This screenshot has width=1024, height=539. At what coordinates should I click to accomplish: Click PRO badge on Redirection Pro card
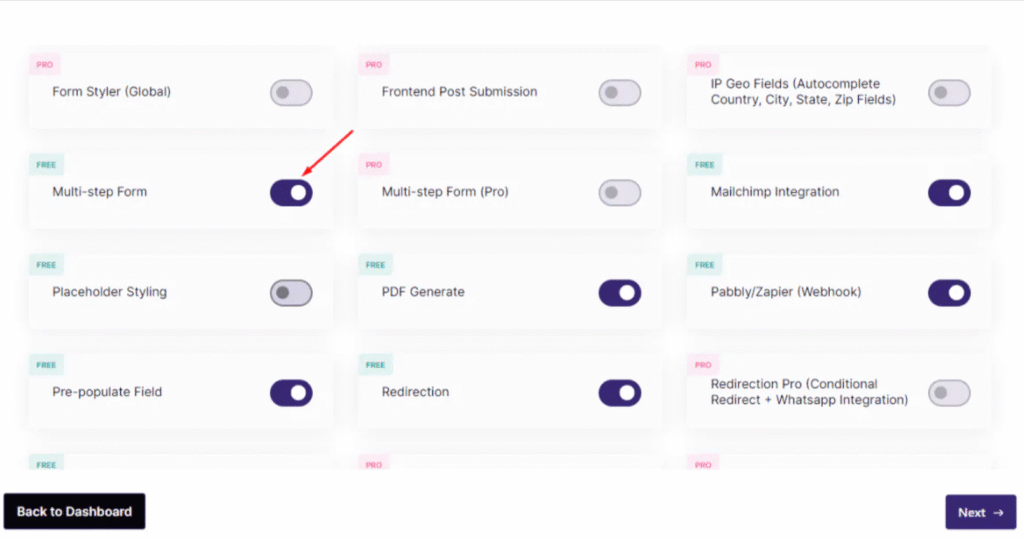(703, 365)
